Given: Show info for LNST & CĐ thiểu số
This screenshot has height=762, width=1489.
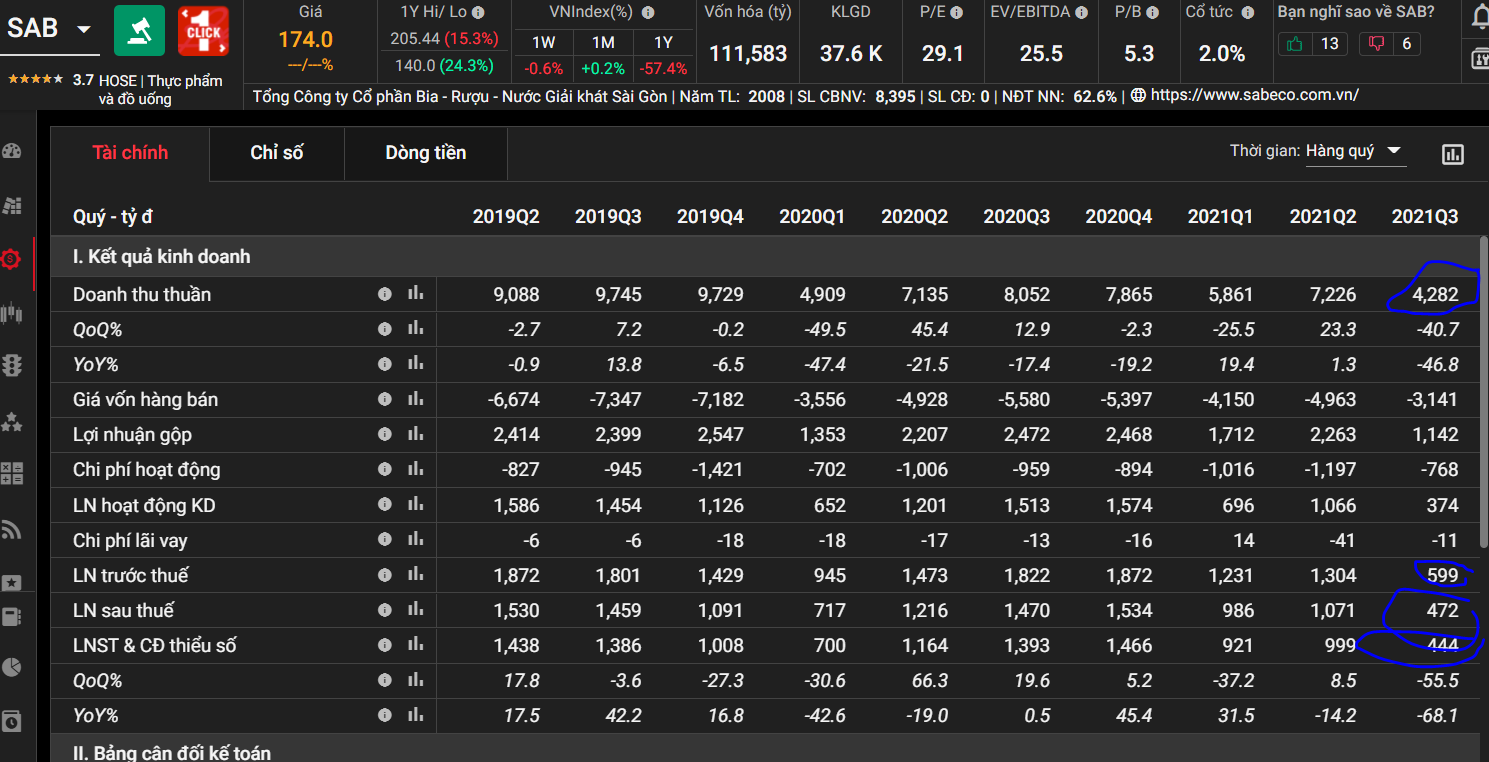Looking at the screenshot, I should [385, 645].
